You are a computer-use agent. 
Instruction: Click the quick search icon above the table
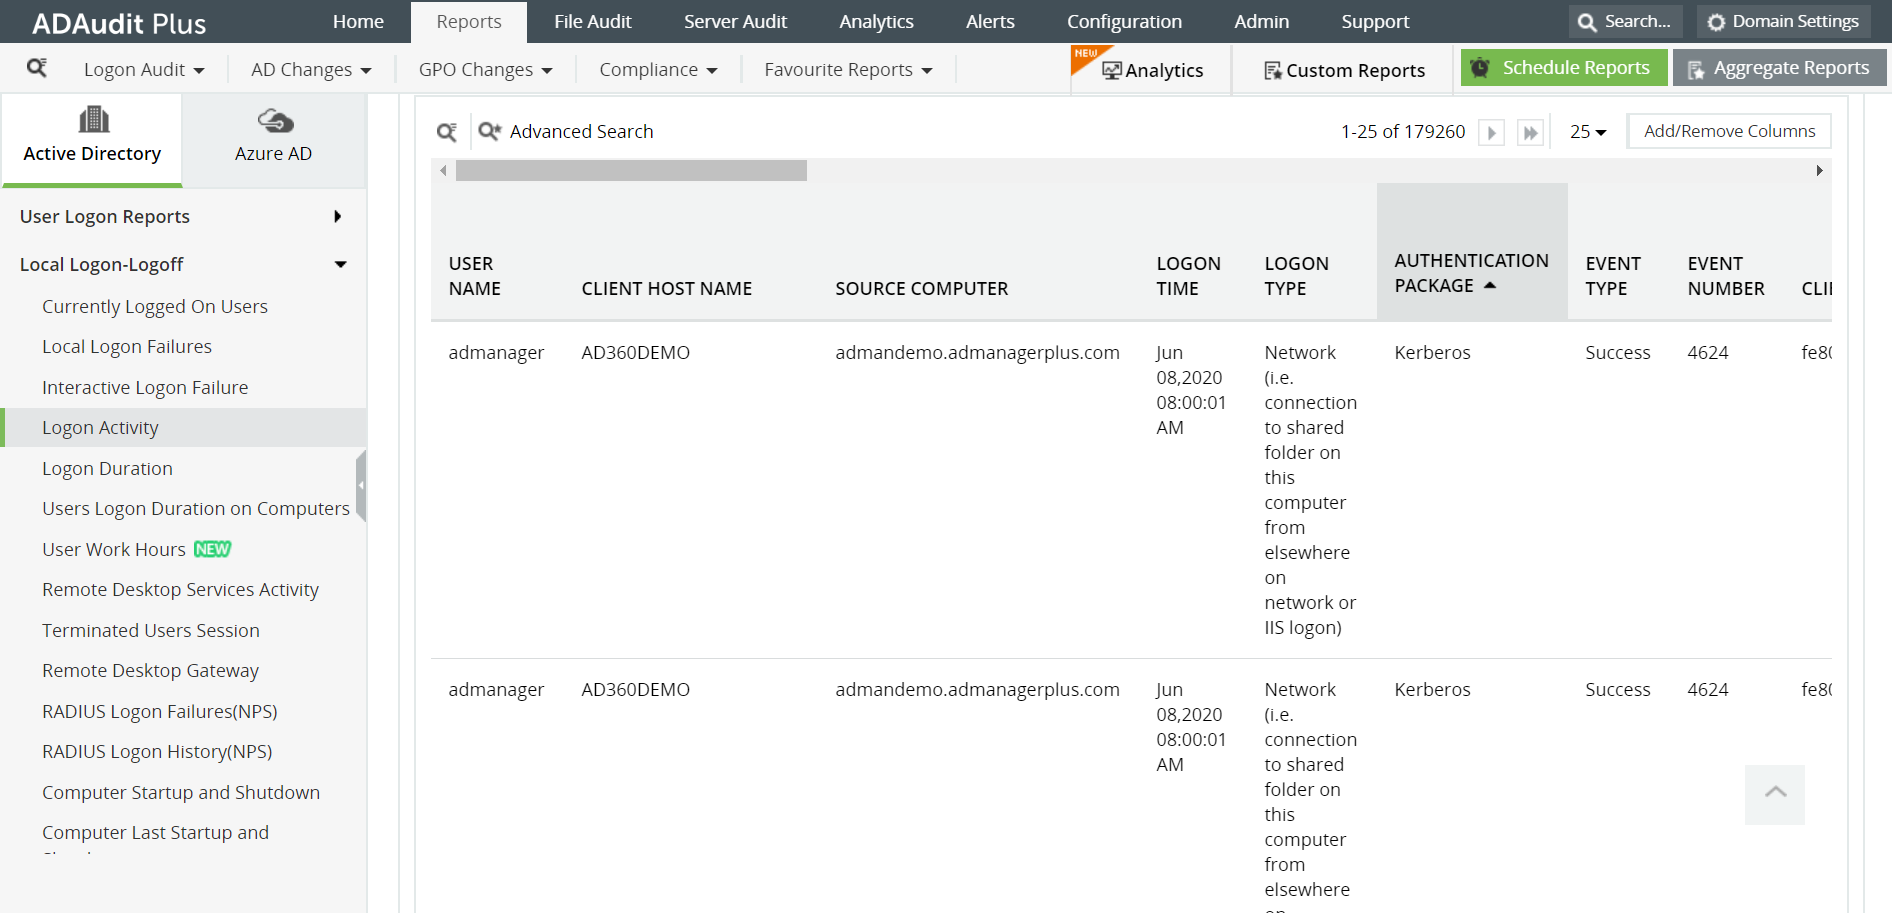(447, 132)
